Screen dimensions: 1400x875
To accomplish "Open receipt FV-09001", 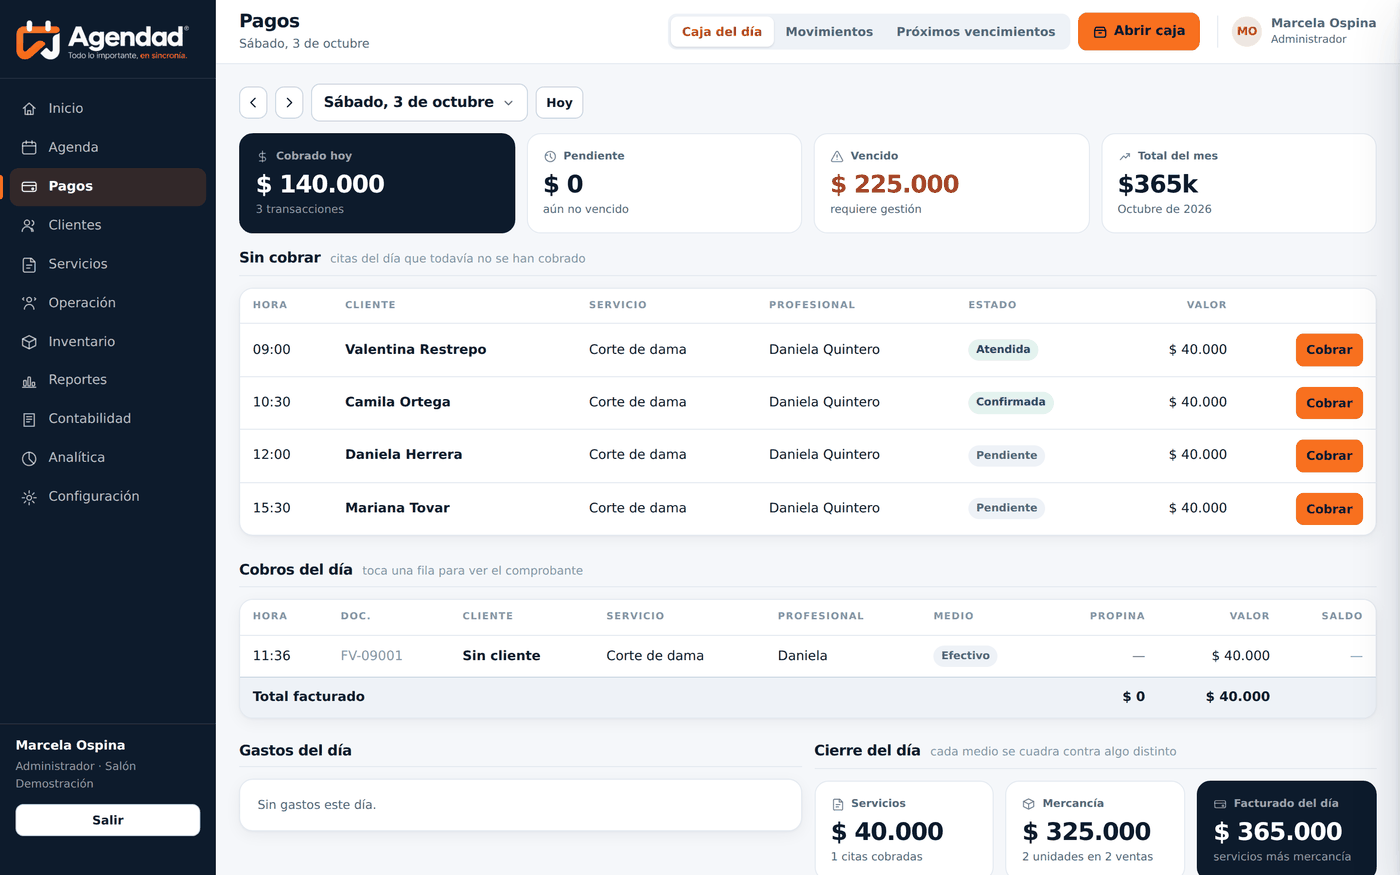I will 807,656.
